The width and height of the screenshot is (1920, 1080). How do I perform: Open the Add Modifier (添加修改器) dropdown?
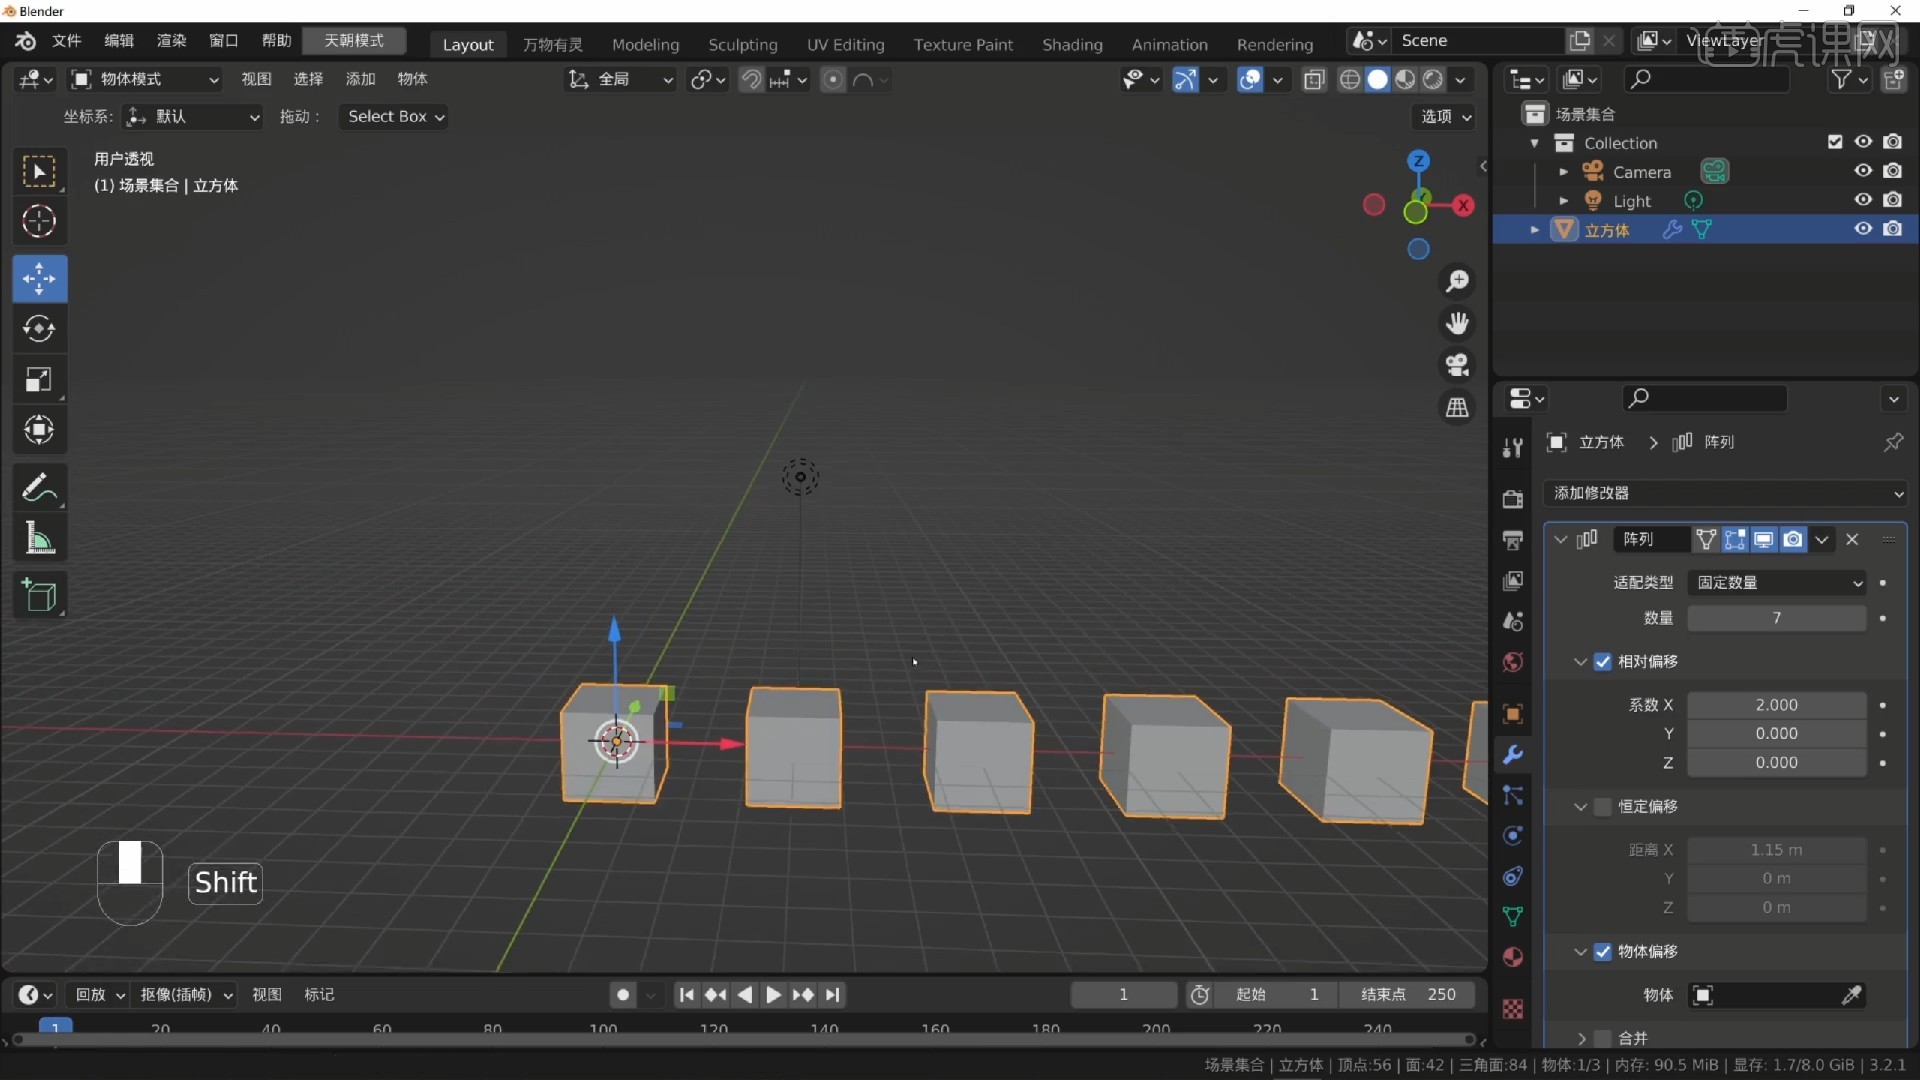tap(1727, 493)
